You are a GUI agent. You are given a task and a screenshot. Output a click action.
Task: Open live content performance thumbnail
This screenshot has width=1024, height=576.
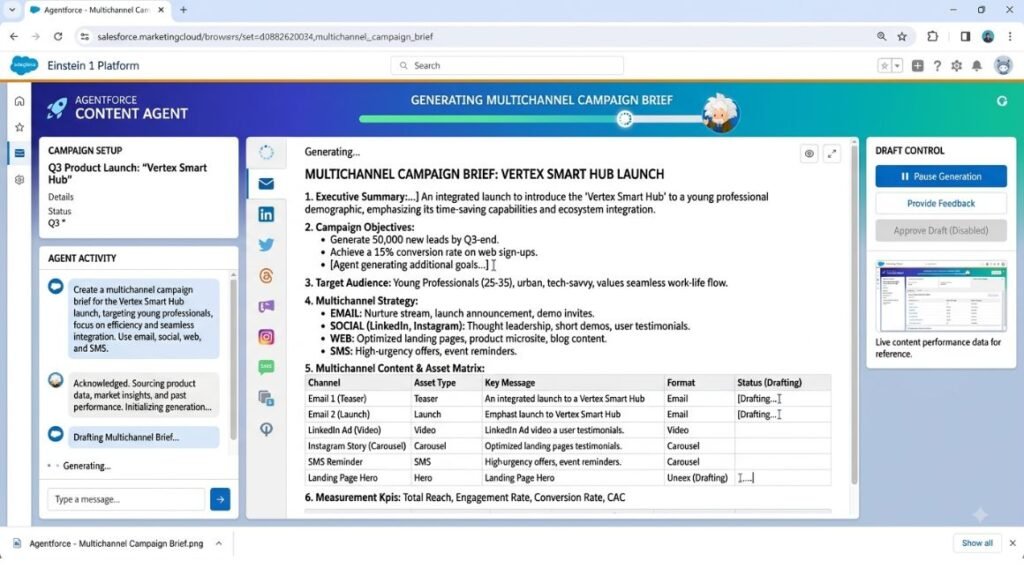tap(941, 296)
